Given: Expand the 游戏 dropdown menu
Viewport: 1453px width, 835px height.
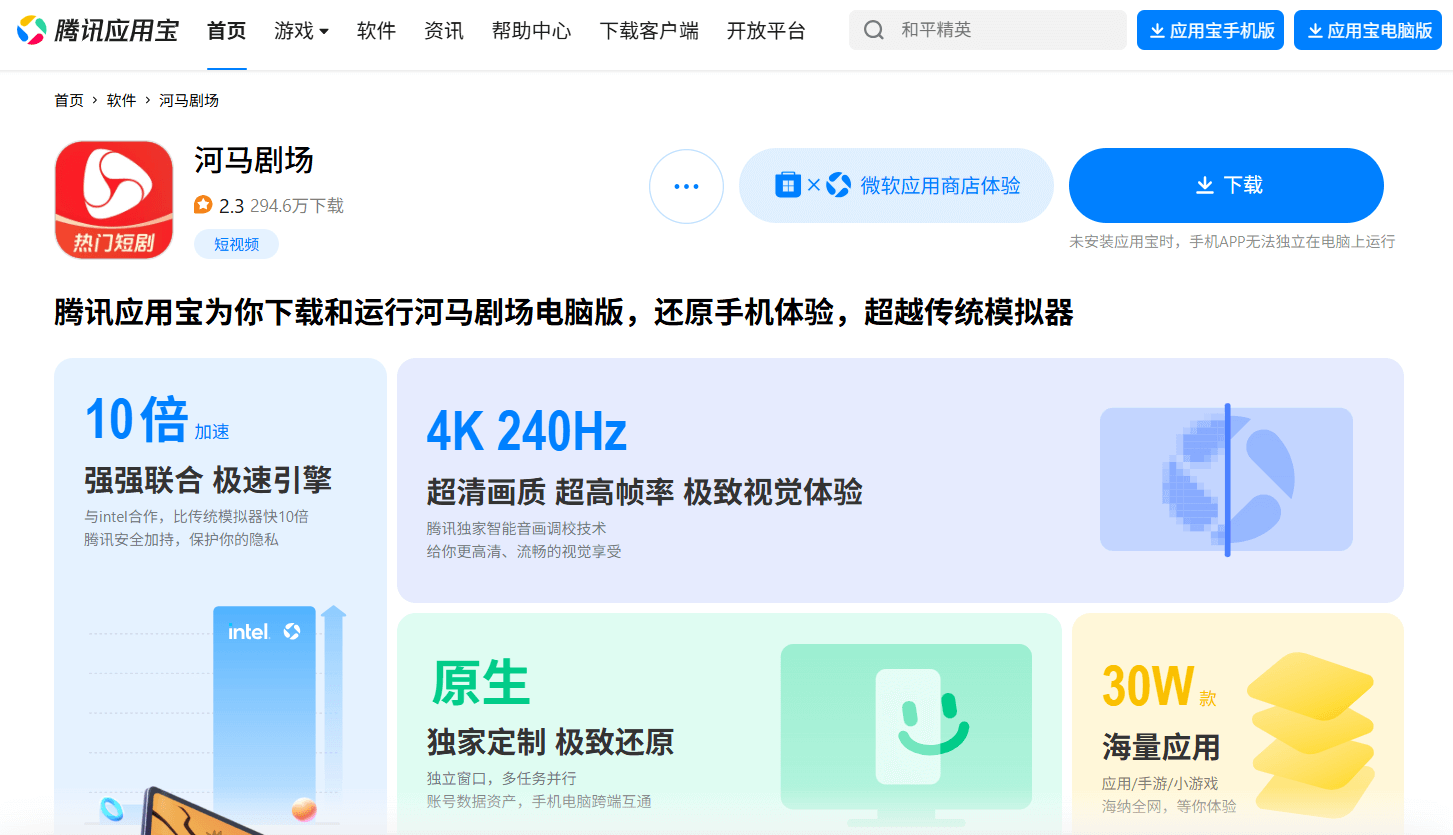Looking at the screenshot, I should (302, 31).
